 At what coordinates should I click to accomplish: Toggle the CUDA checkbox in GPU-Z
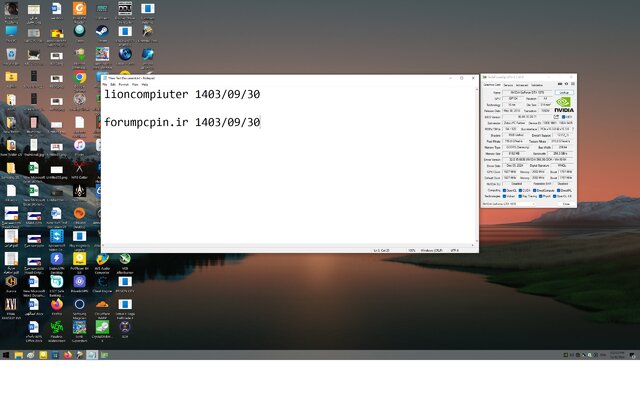tap(521, 190)
